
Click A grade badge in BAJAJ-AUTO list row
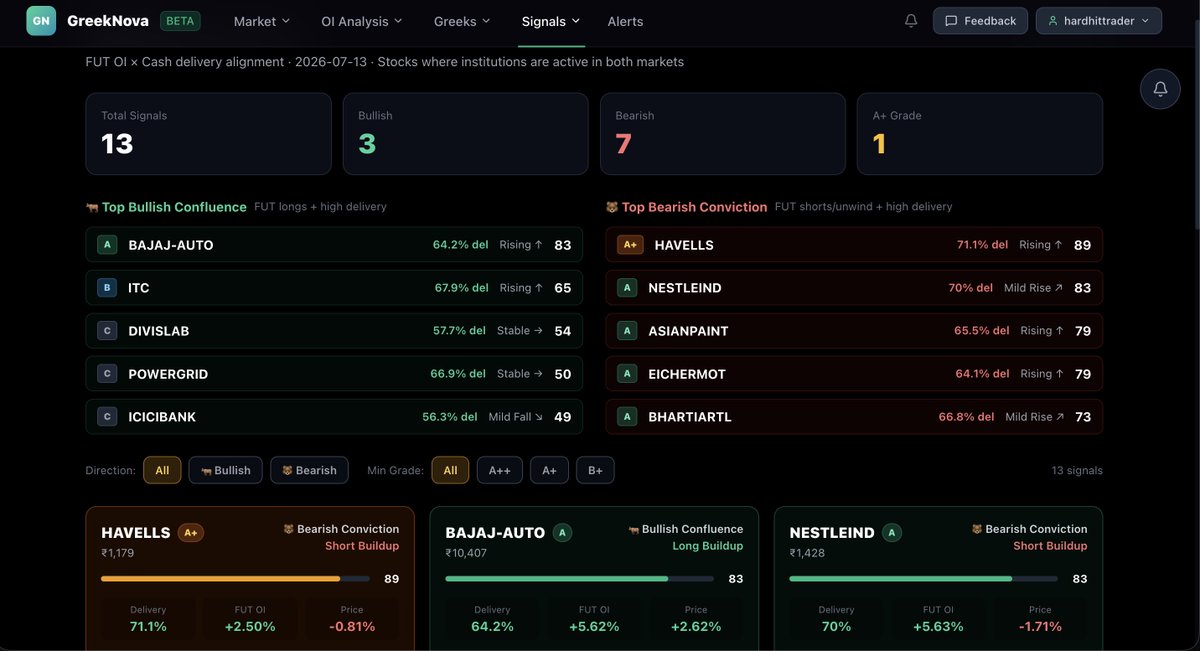tap(107, 245)
